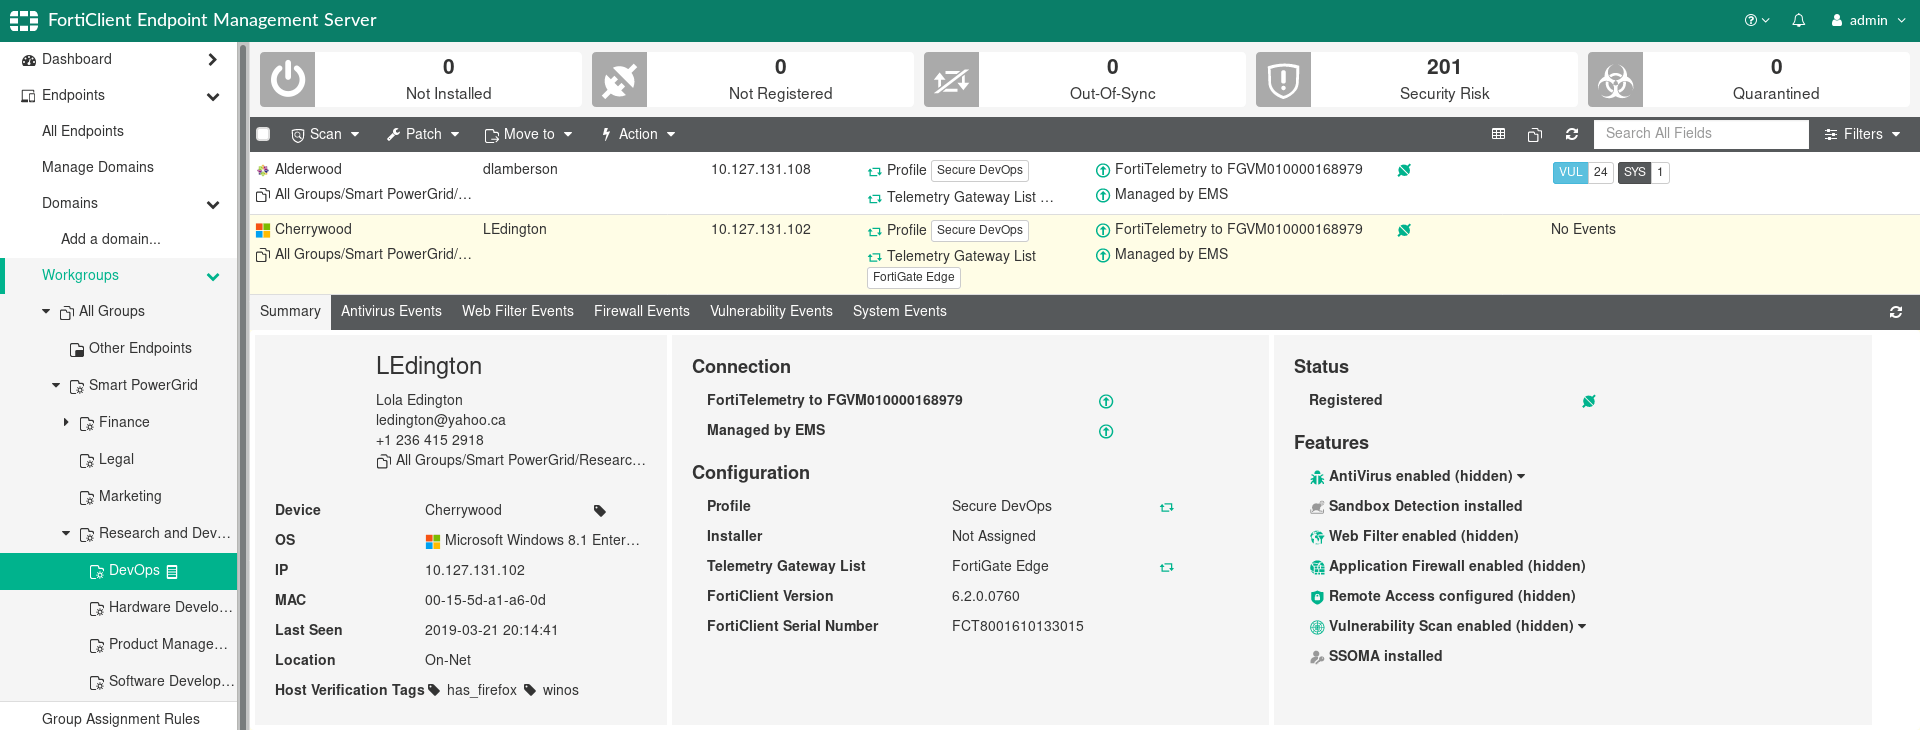Toggle the select-all endpoints checkbox
This screenshot has height=730, width=1920.
(x=263, y=134)
